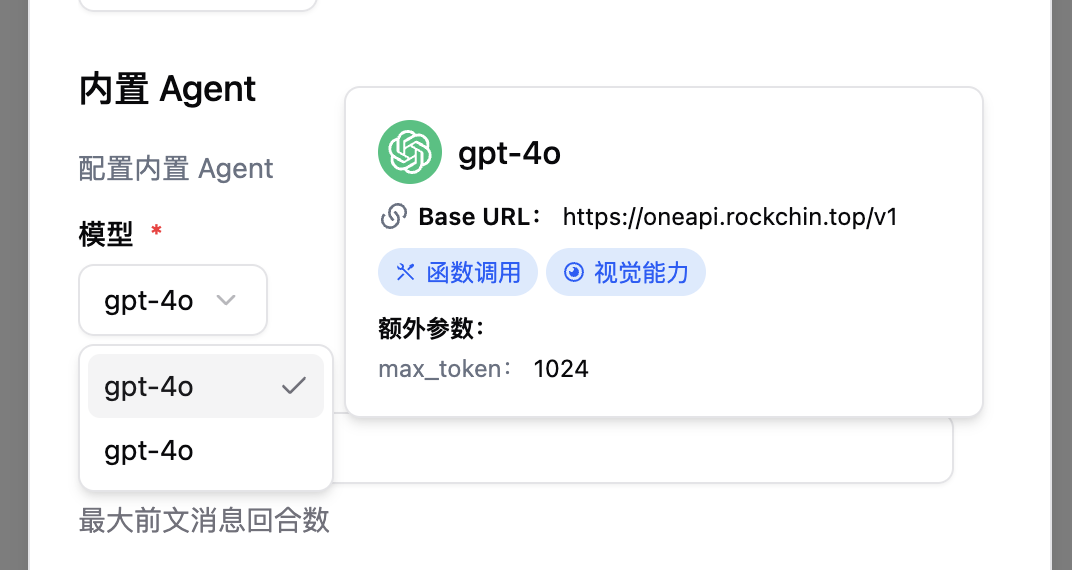Image resolution: width=1072 pixels, height=570 pixels.
Task: Click the chevron arrow in the 模型 selector
Action: click(x=227, y=300)
